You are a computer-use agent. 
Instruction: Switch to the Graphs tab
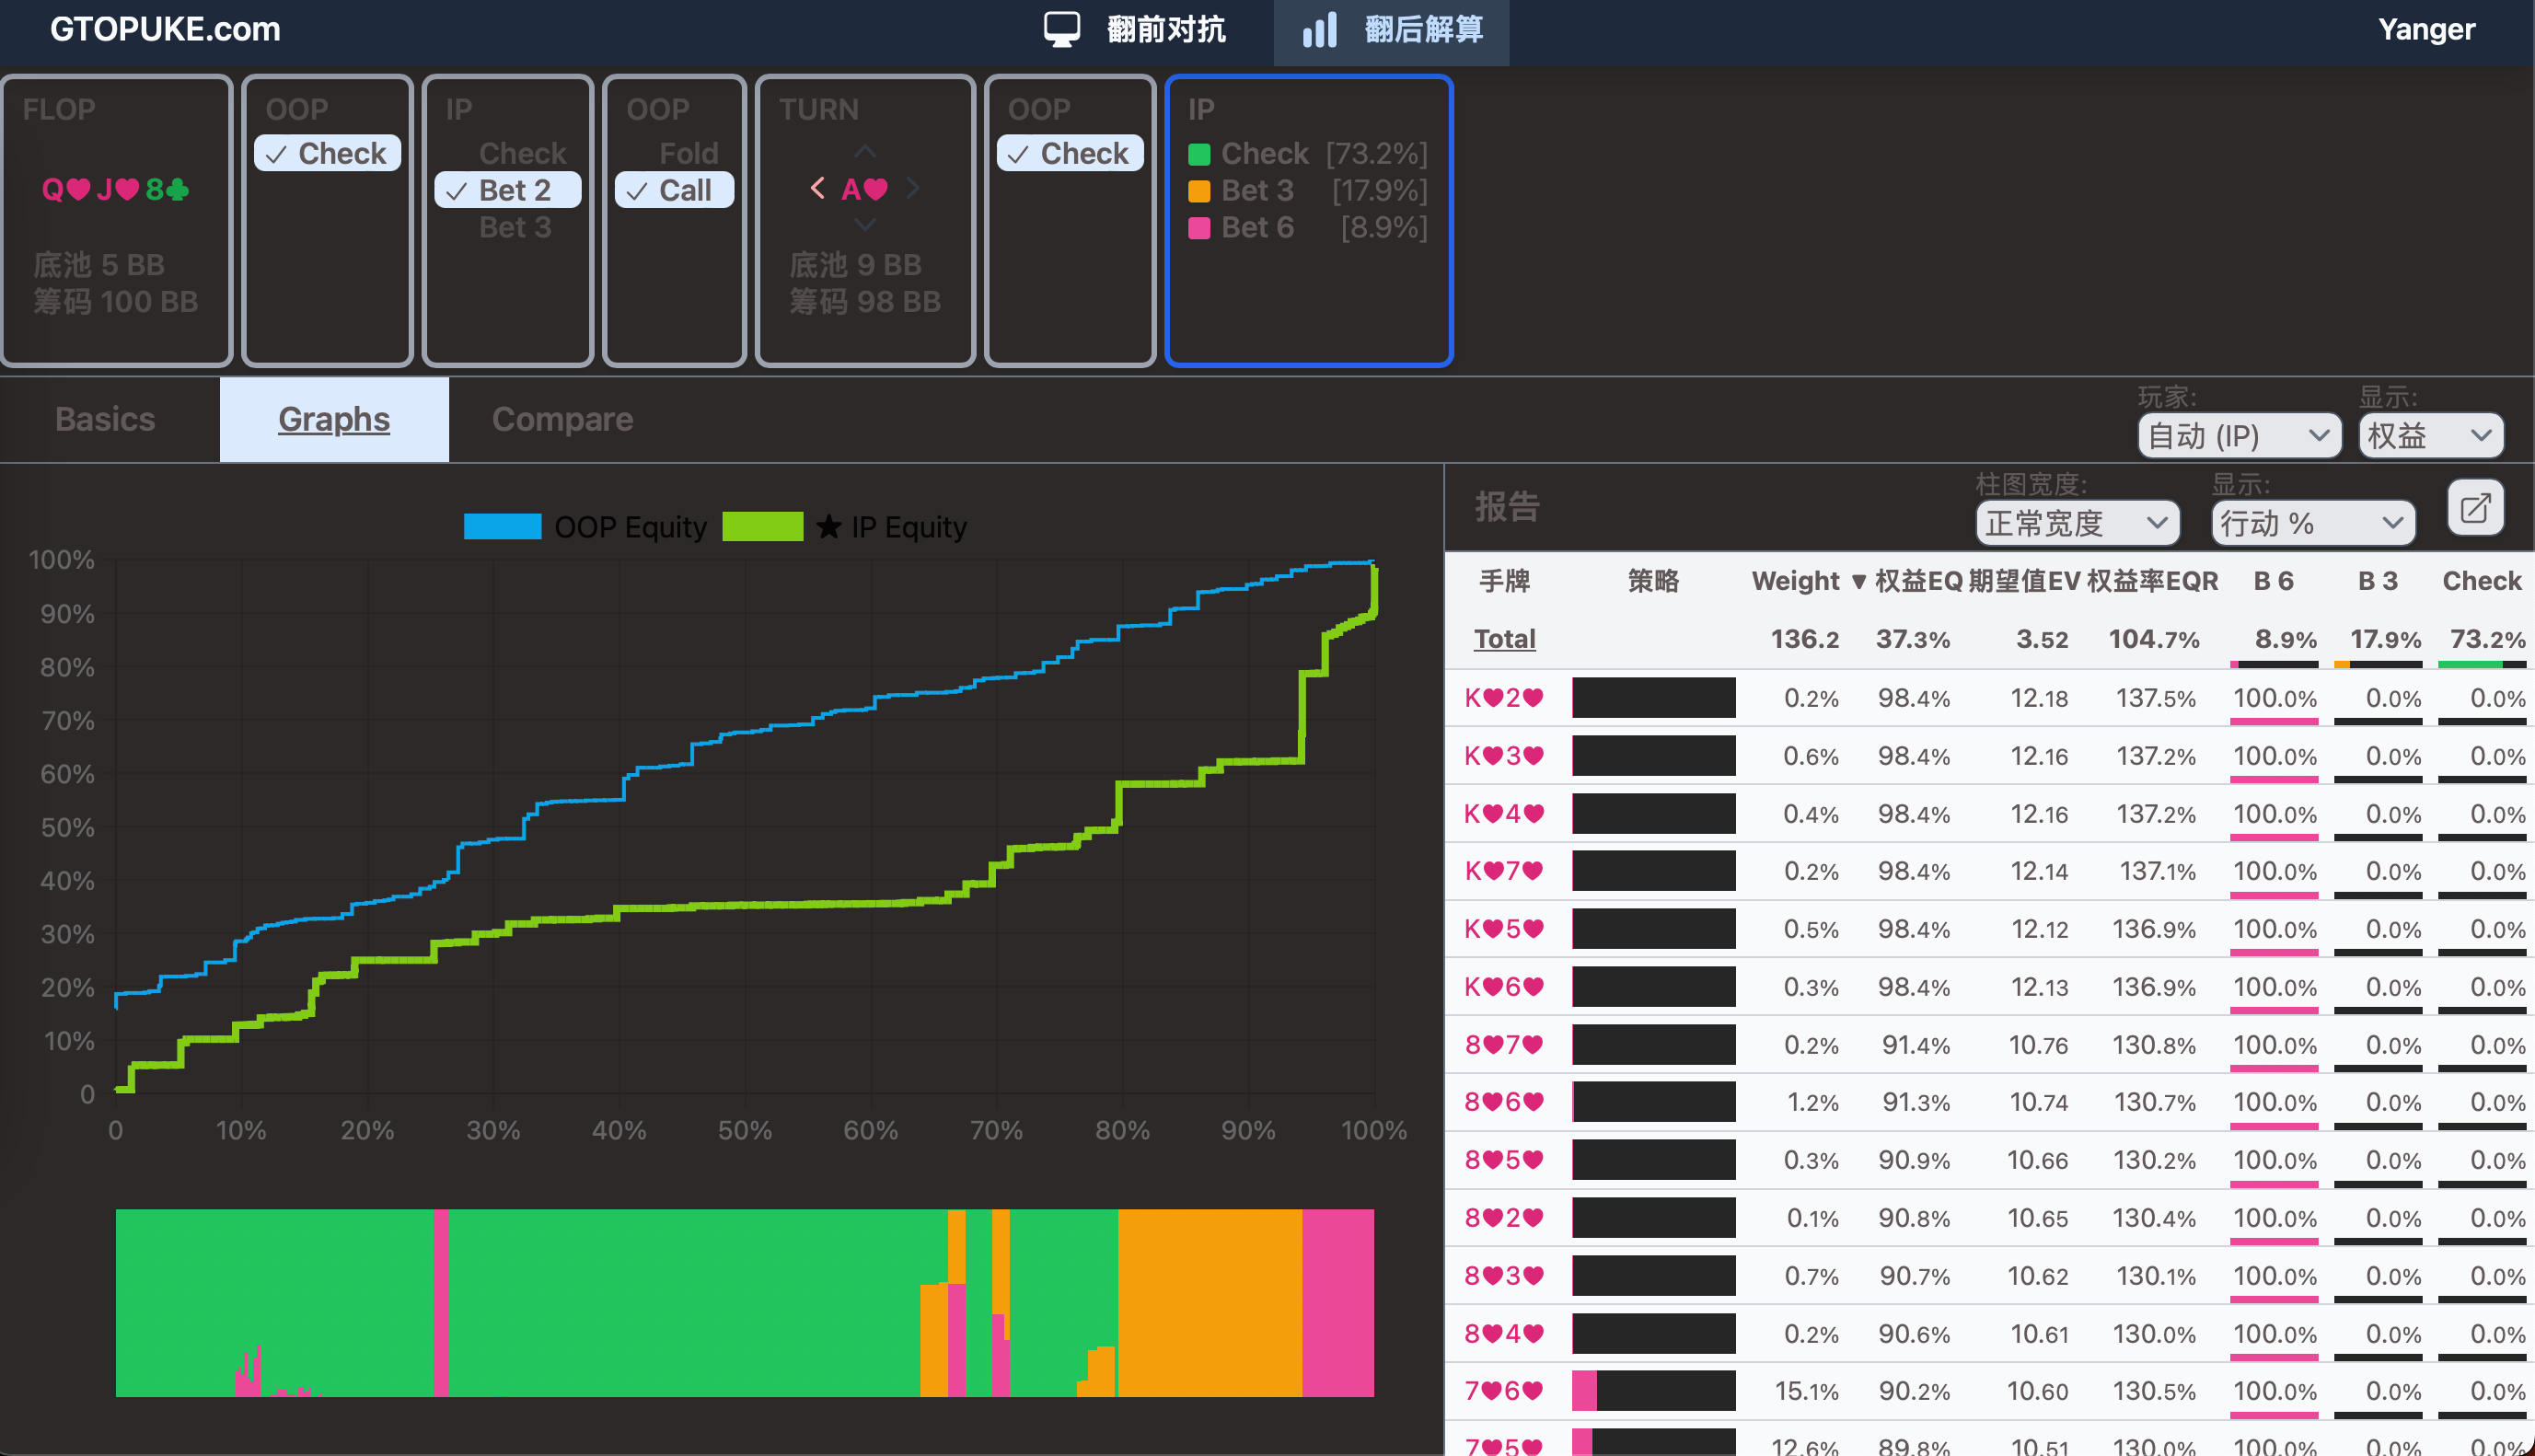[334, 419]
